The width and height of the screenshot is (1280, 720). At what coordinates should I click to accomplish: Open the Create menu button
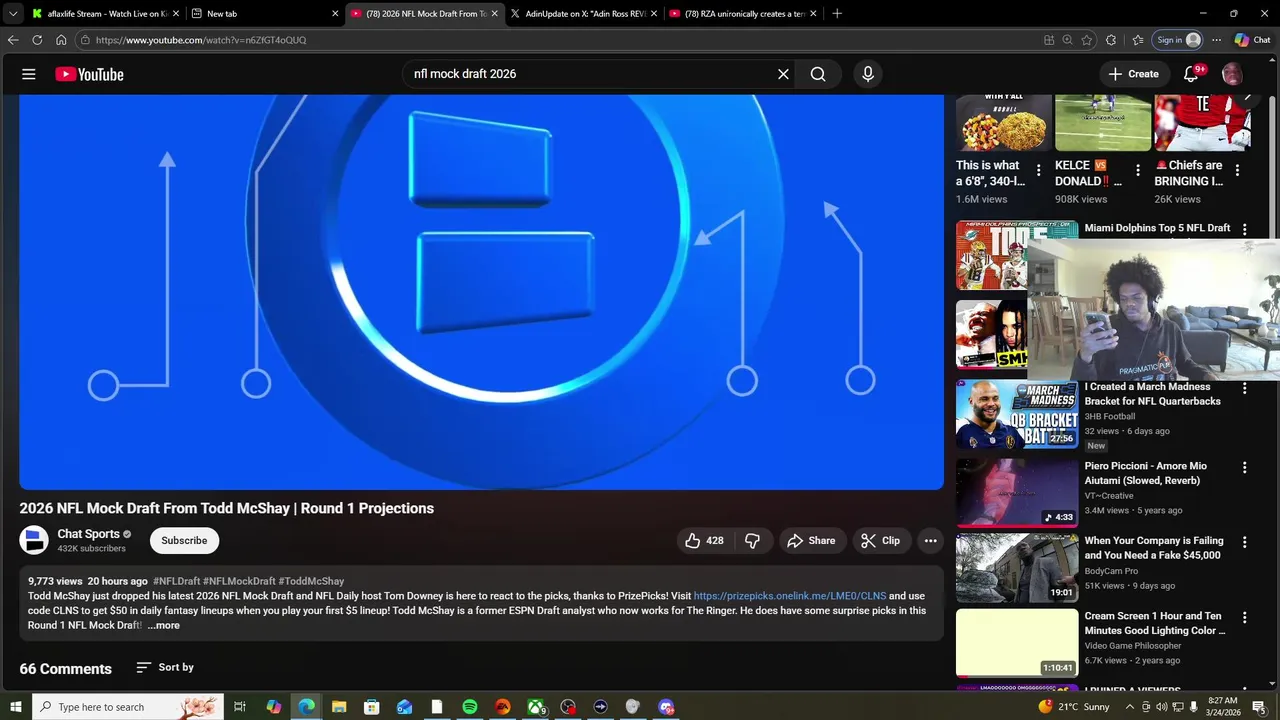[x=1133, y=74]
